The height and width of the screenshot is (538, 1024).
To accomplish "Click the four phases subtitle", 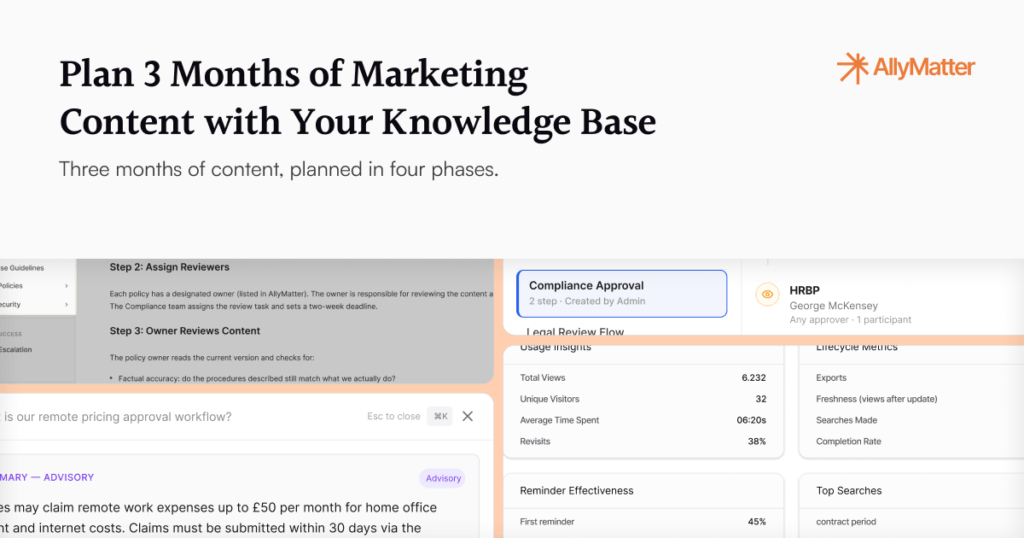I will (279, 169).
